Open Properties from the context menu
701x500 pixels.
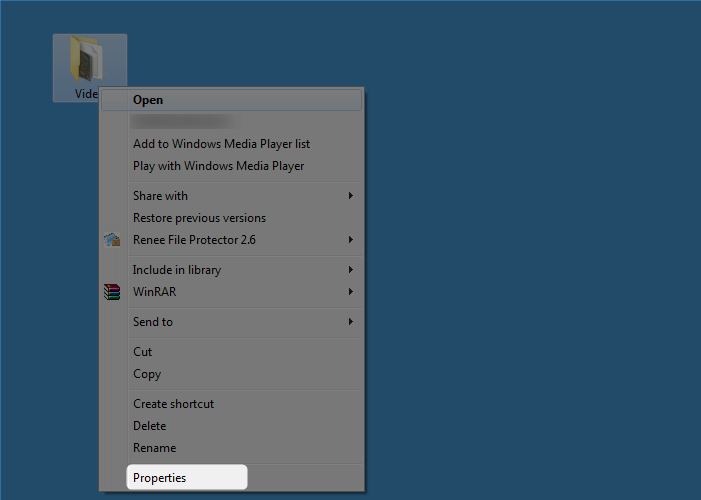[x=160, y=478]
